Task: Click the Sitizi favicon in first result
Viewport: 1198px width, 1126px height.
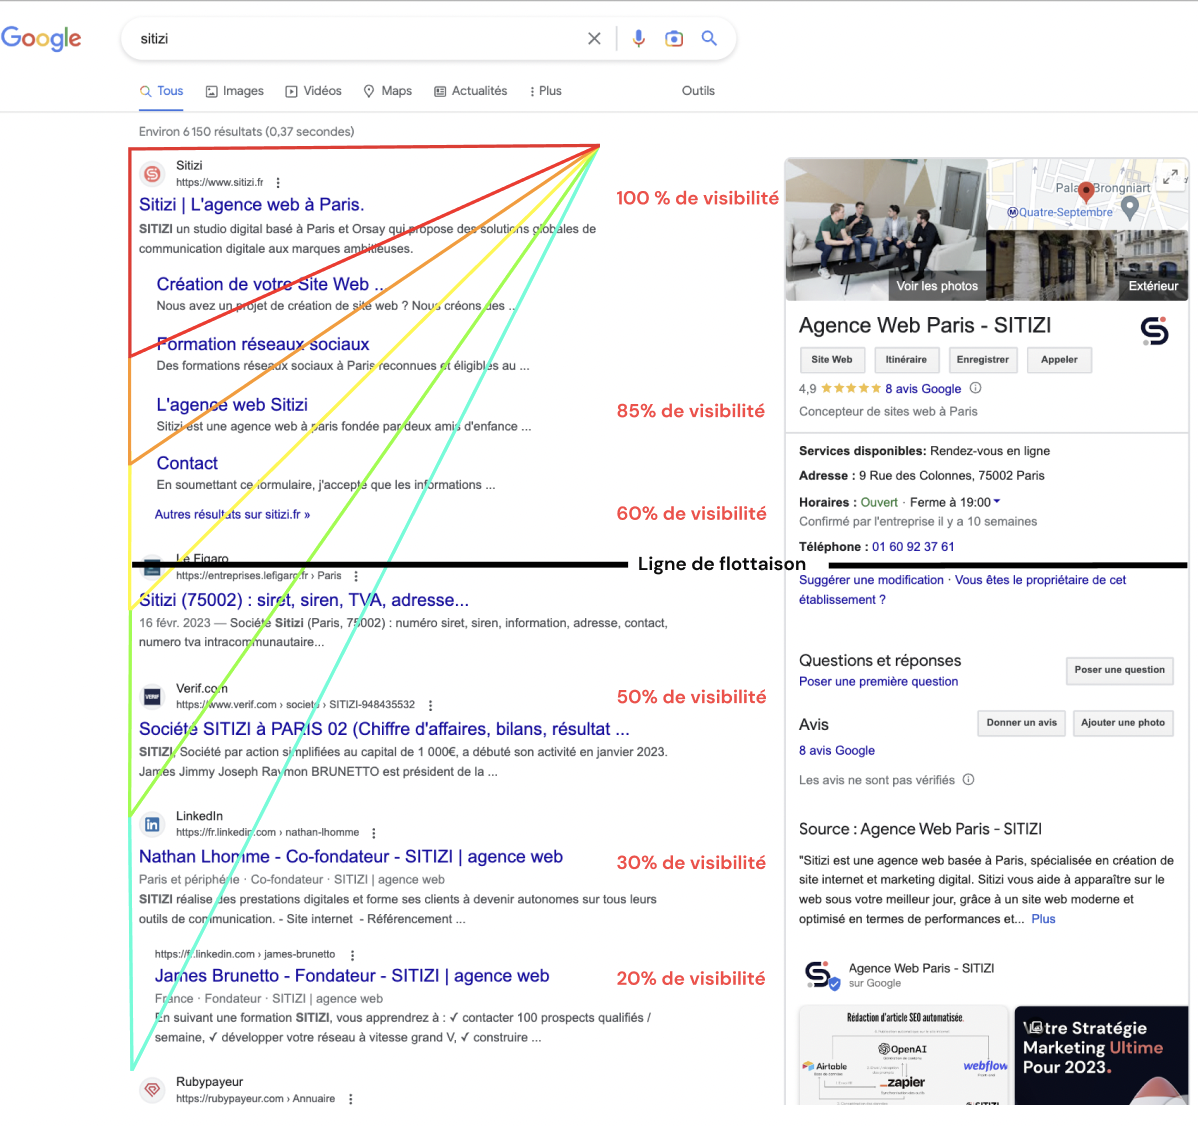Action: 153,174
